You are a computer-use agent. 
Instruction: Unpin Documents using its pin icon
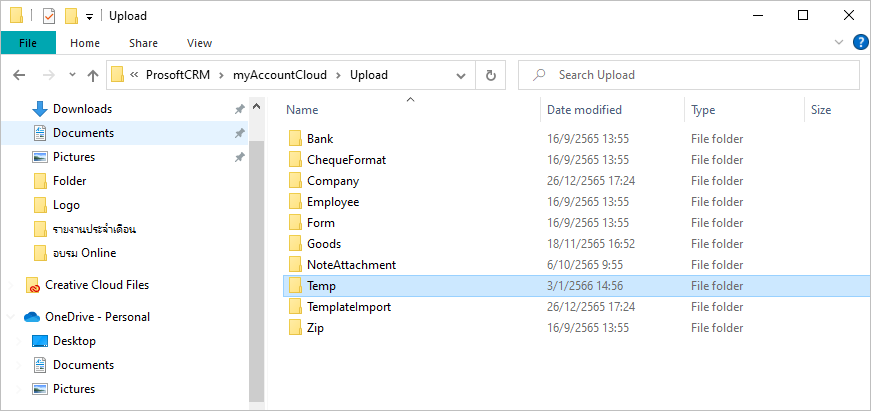pyautogui.click(x=239, y=133)
